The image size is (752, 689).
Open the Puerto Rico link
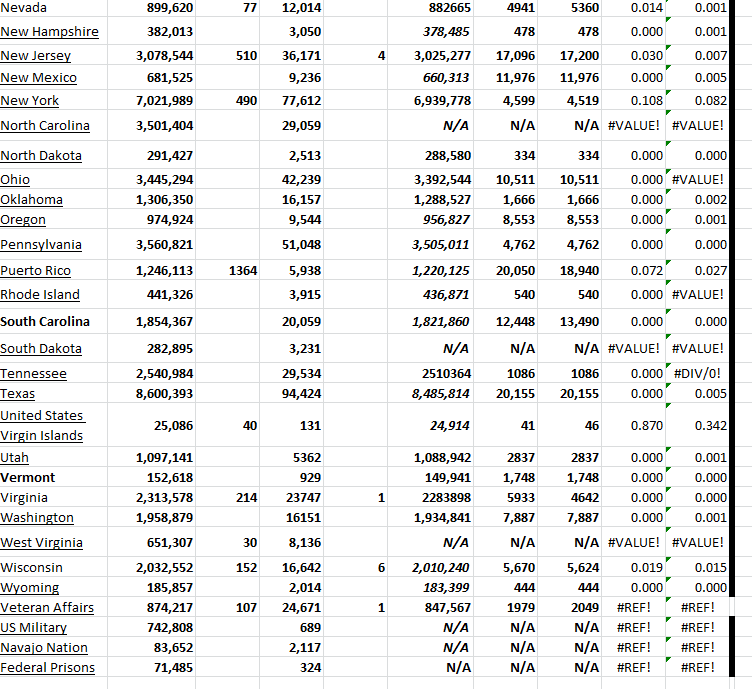pos(34,271)
